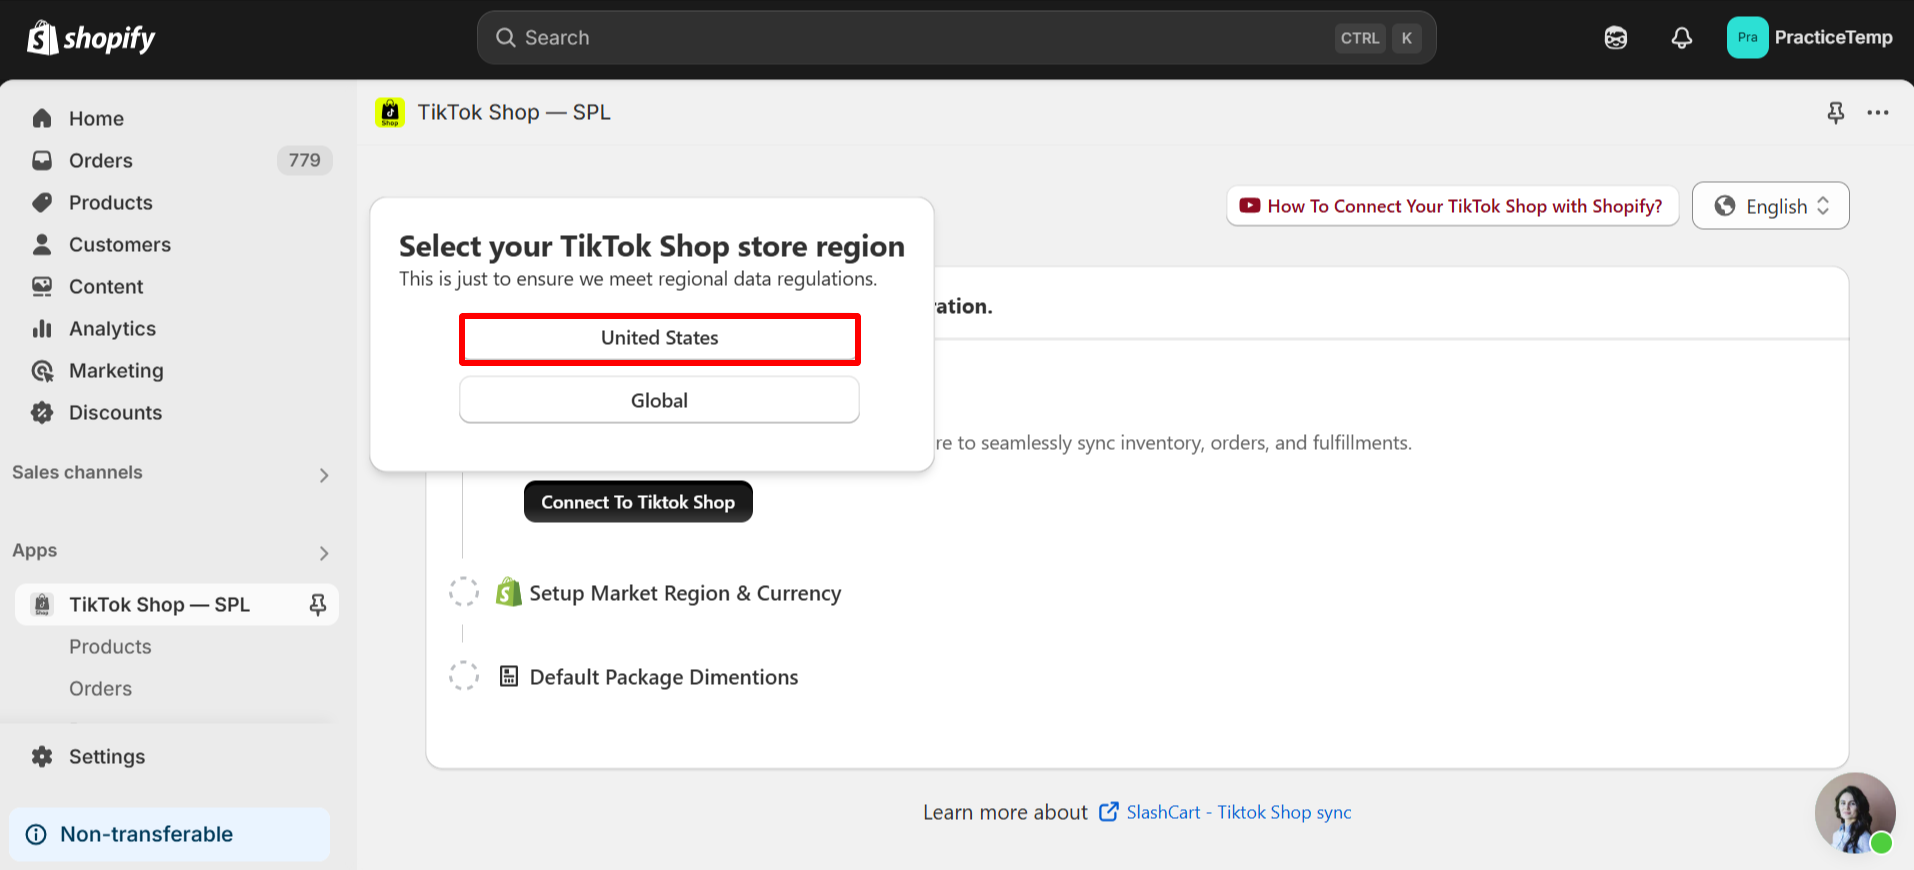
Task: Pin the app using header pin icon
Action: [x=1836, y=113]
